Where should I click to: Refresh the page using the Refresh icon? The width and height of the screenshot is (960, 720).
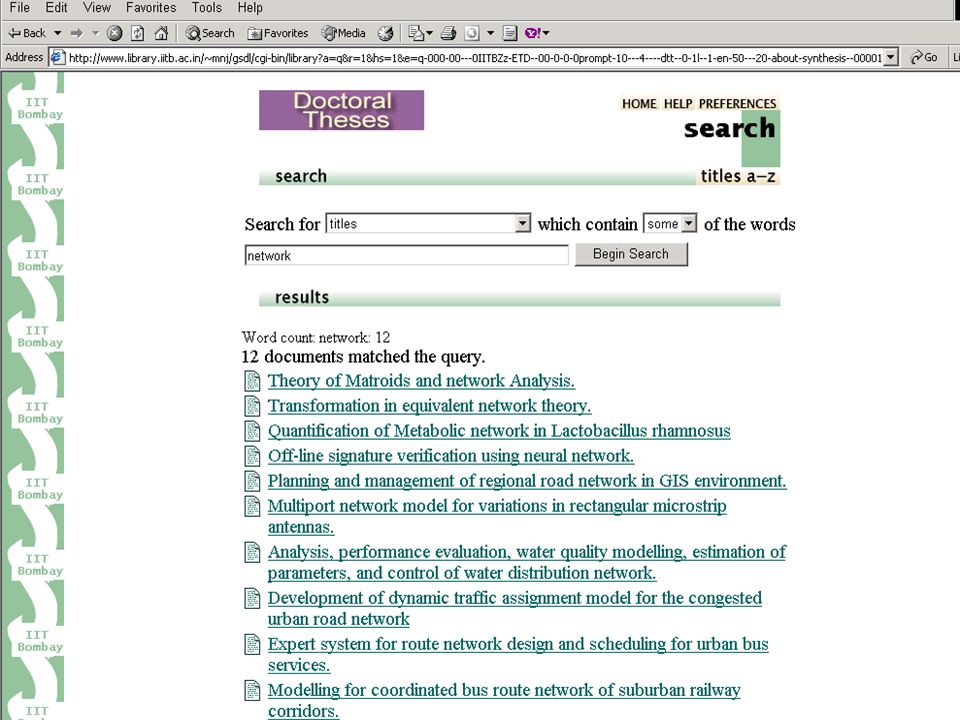point(138,33)
